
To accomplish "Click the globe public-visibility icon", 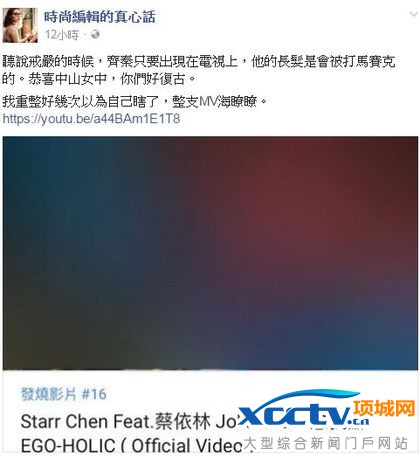I will click(95, 34).
